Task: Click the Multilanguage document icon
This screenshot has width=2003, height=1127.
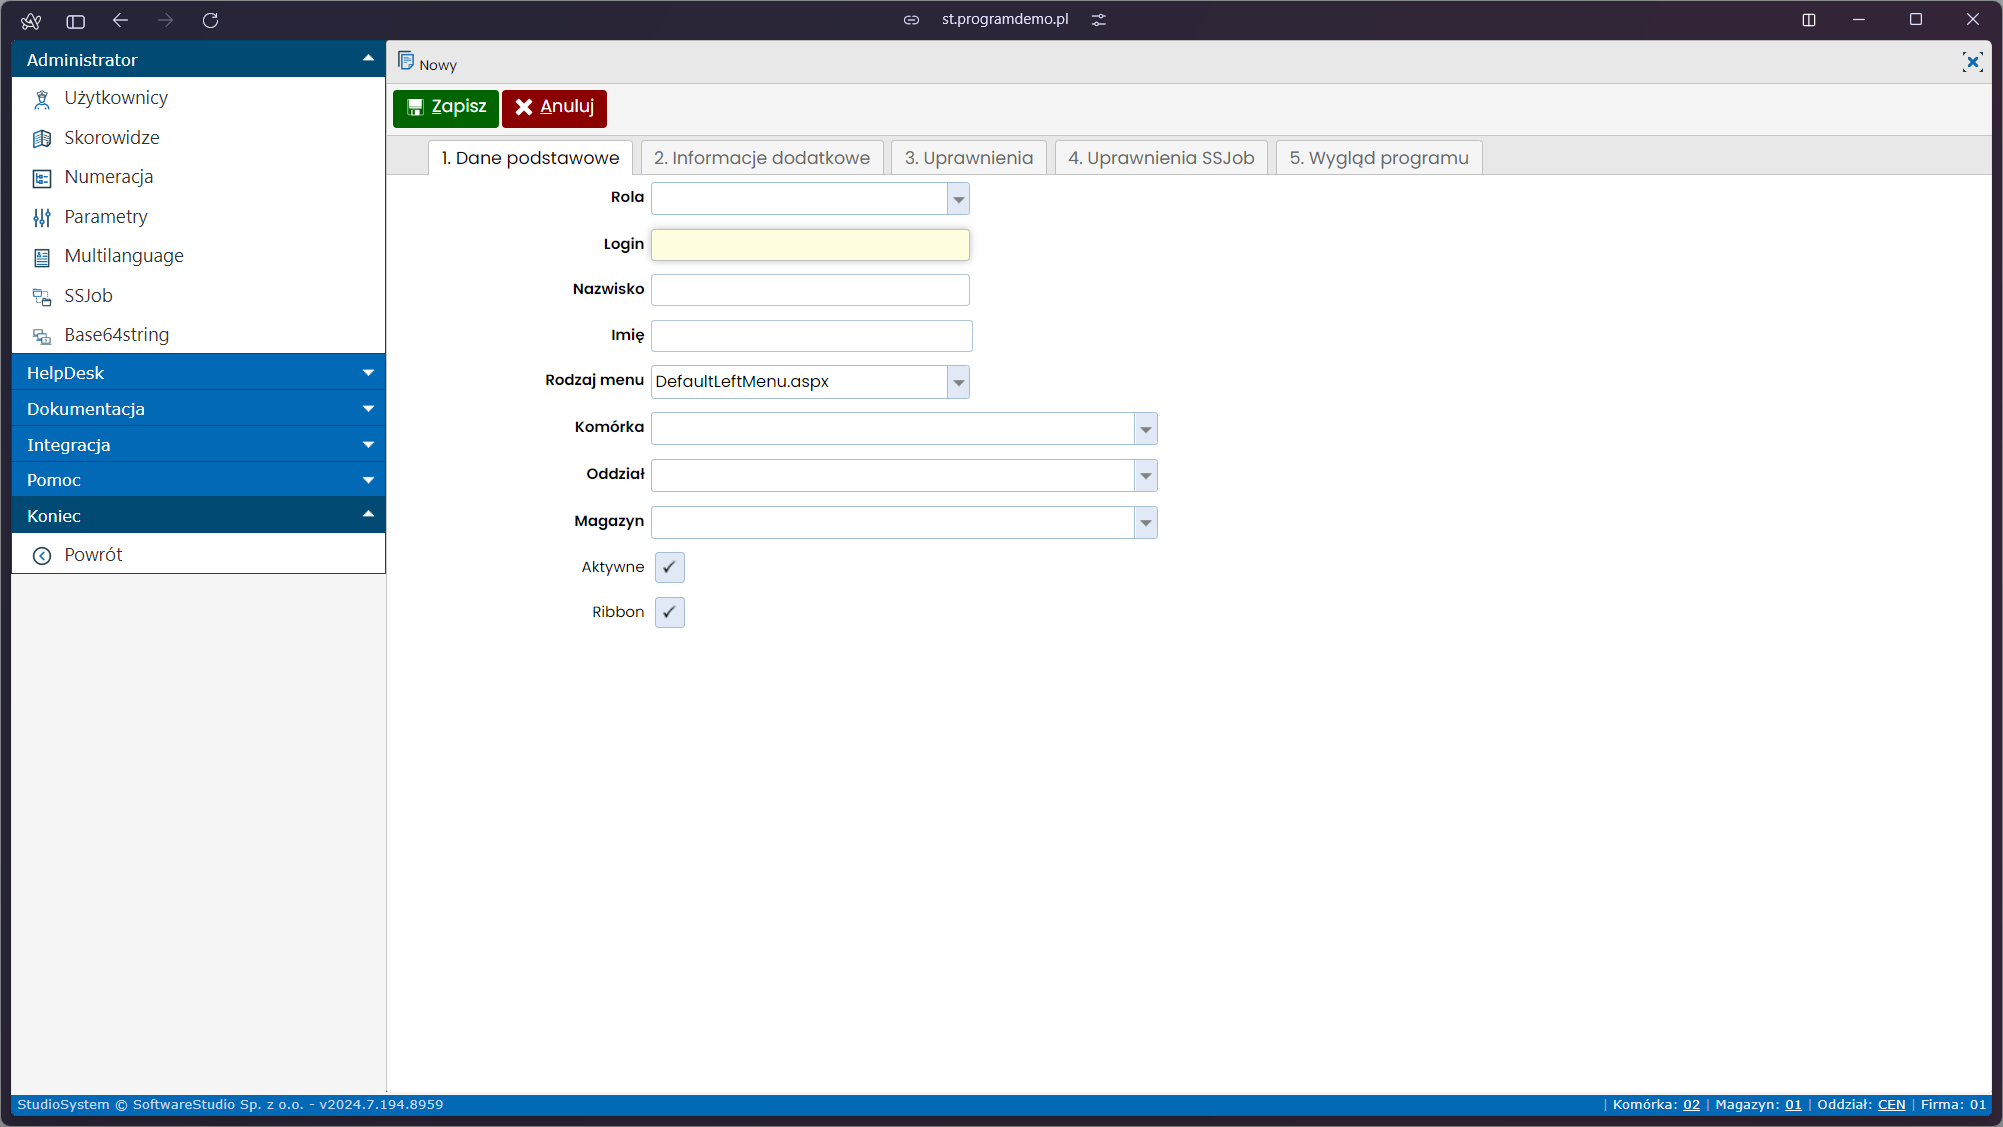Action: pos(42,257)
